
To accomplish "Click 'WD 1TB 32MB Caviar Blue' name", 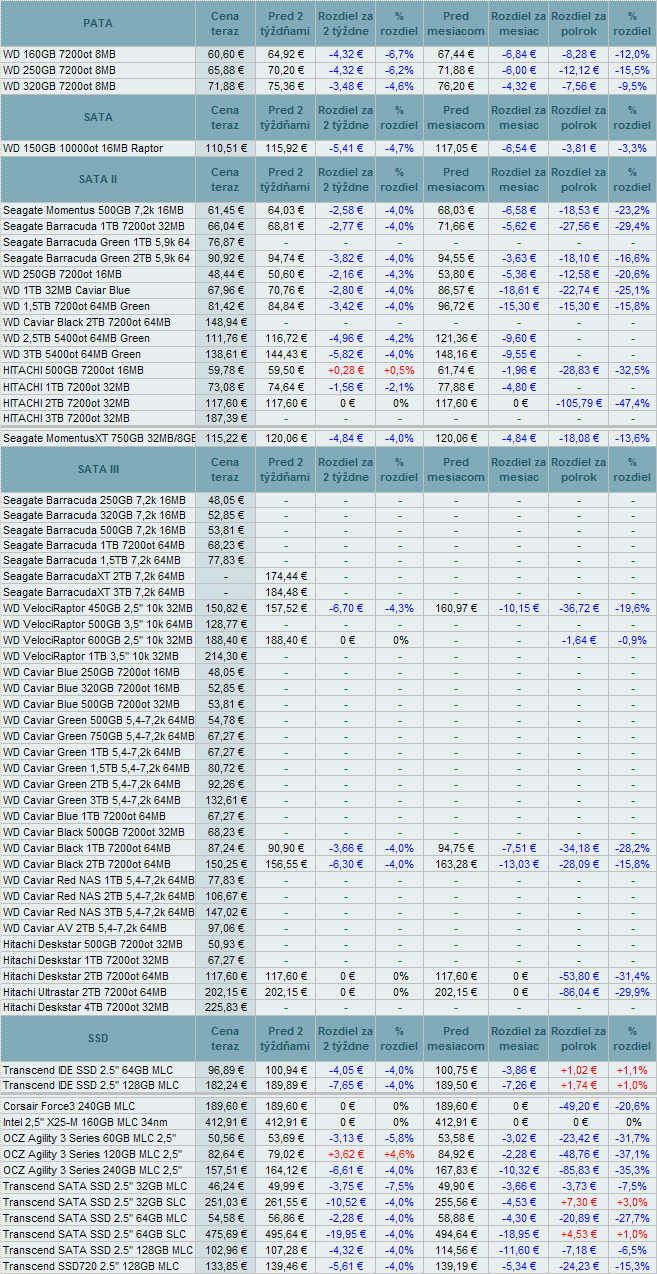I will click(x=68, y=290).
